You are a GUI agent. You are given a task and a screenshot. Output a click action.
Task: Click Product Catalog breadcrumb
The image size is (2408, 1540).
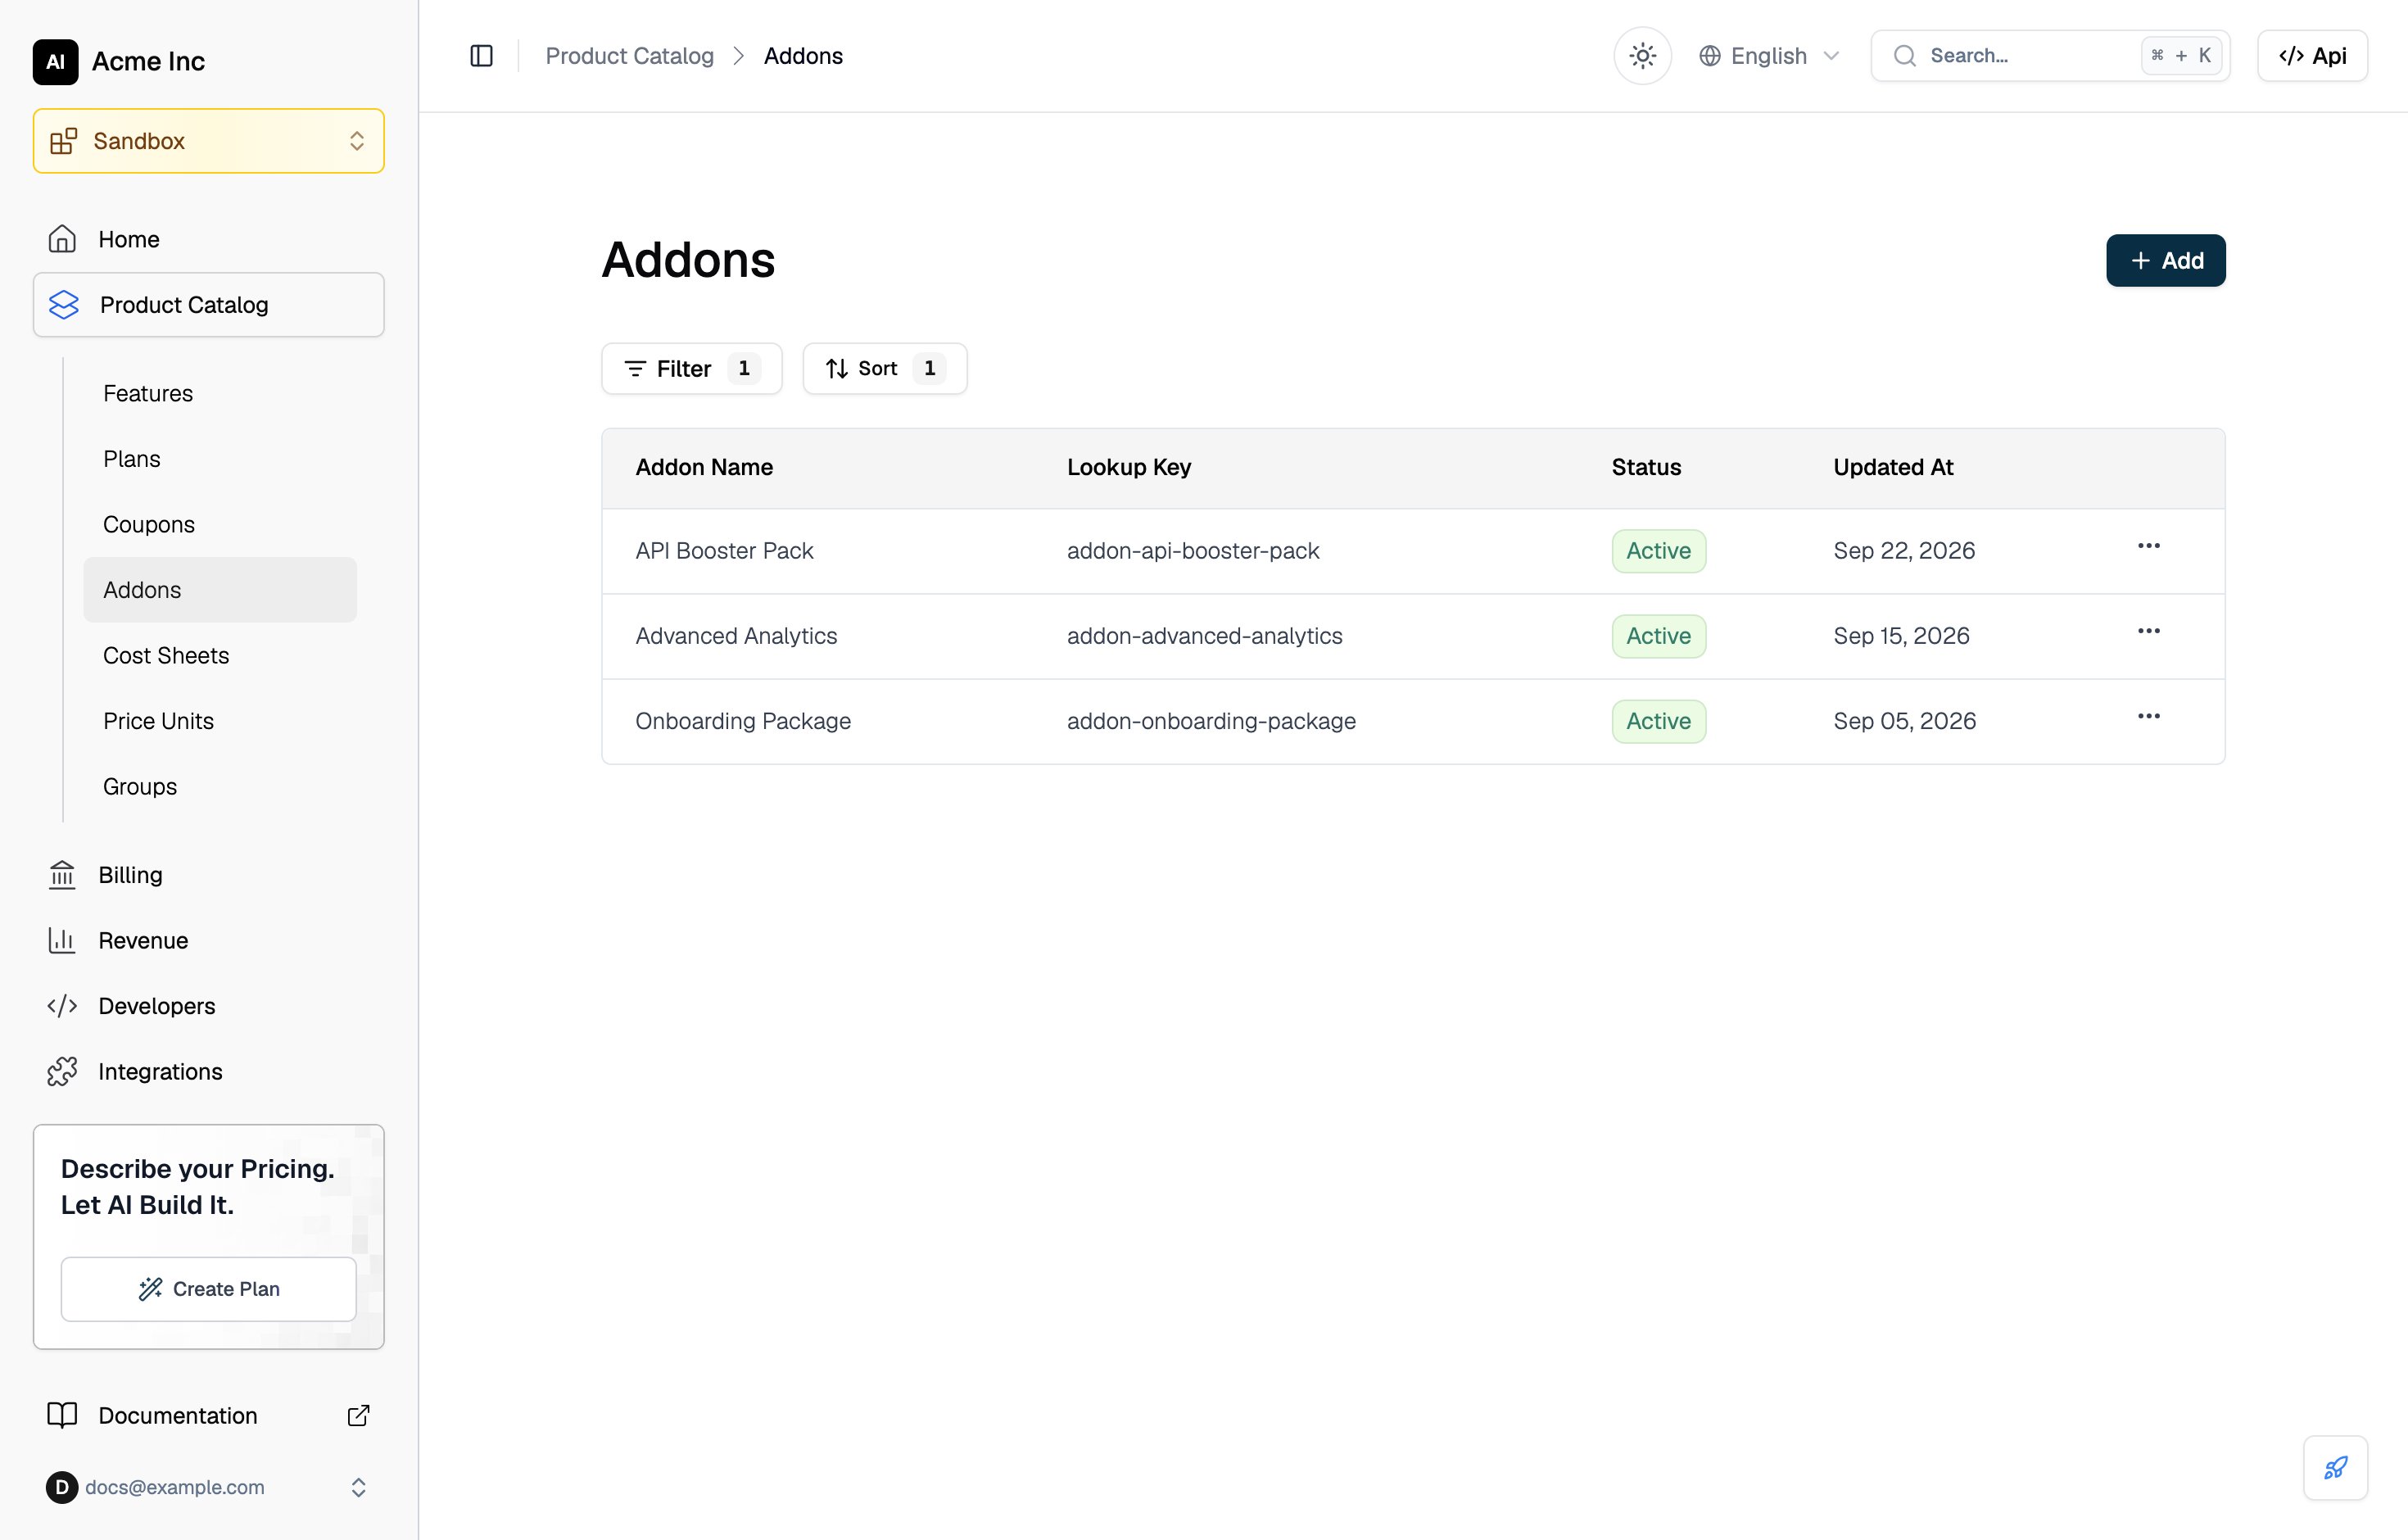click(x=629, y=56)
